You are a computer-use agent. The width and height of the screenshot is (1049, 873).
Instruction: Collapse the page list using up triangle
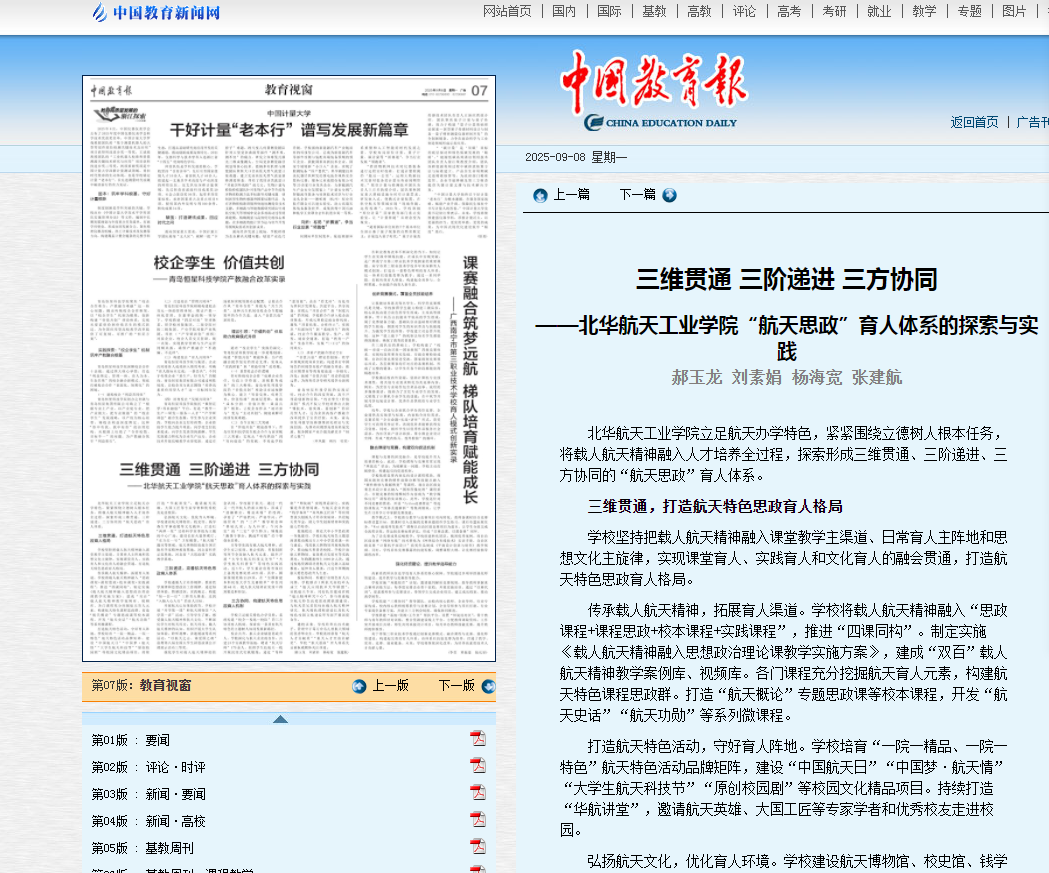click(x=280, y=719)
